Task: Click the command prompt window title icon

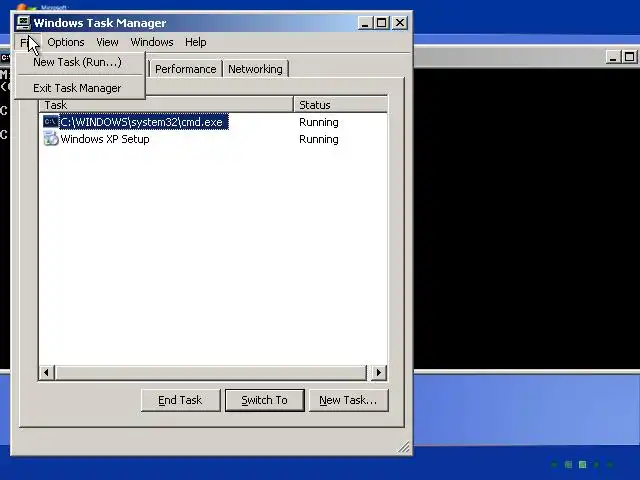Action: 4,58
